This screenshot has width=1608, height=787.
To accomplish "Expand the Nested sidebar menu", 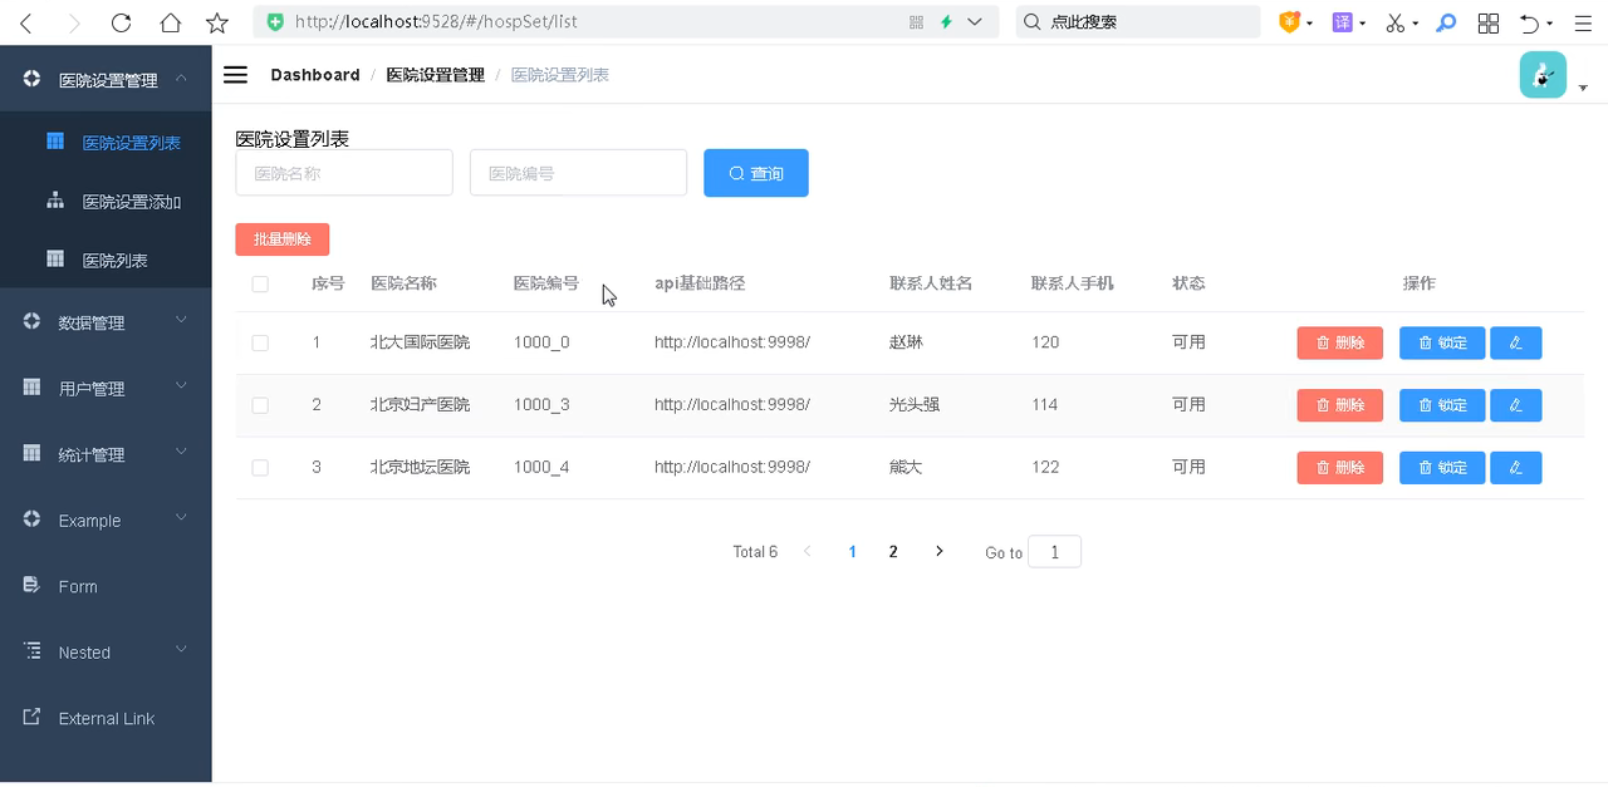I will tap(106, 652).
